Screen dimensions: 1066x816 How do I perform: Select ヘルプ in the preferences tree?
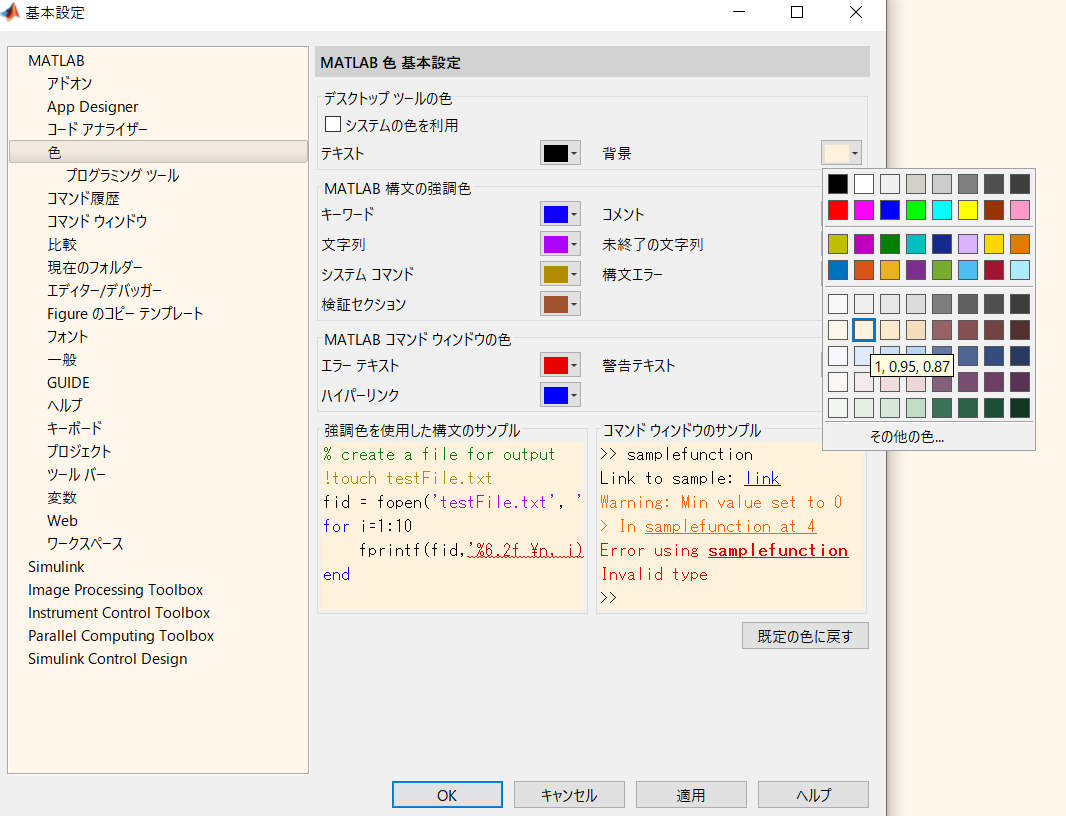coord(65,405)
